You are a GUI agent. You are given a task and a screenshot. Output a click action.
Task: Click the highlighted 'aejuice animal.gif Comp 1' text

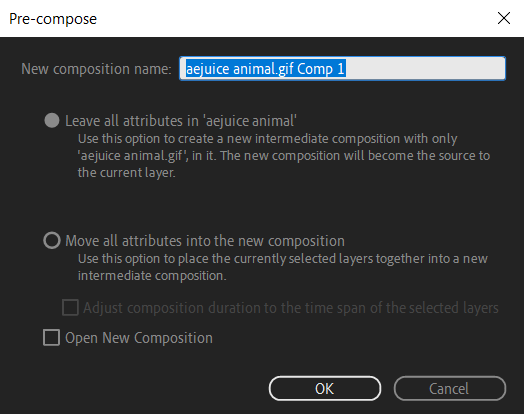(265, 69)
